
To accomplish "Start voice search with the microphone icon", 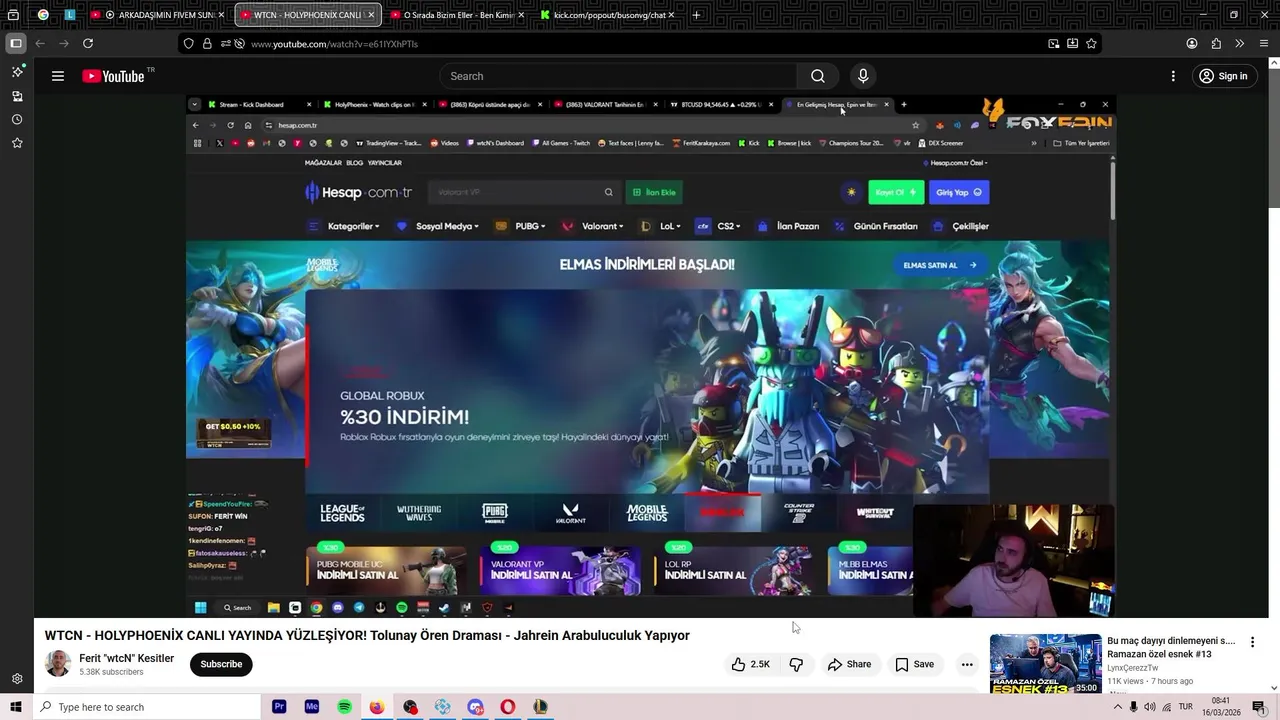I will coord(863,76).
